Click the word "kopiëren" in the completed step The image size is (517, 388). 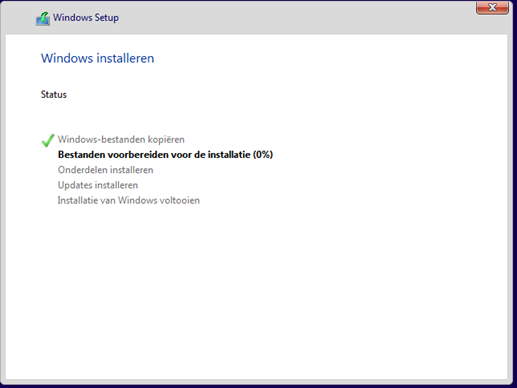point(166,139)
